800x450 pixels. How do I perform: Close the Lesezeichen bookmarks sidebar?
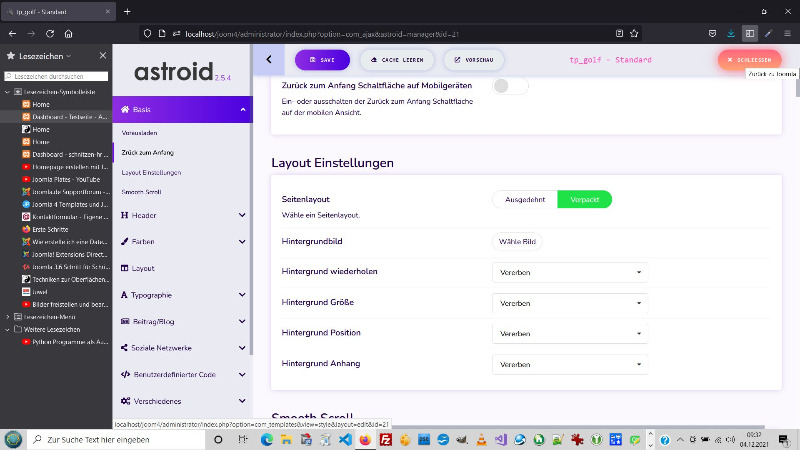coord(103,56)
